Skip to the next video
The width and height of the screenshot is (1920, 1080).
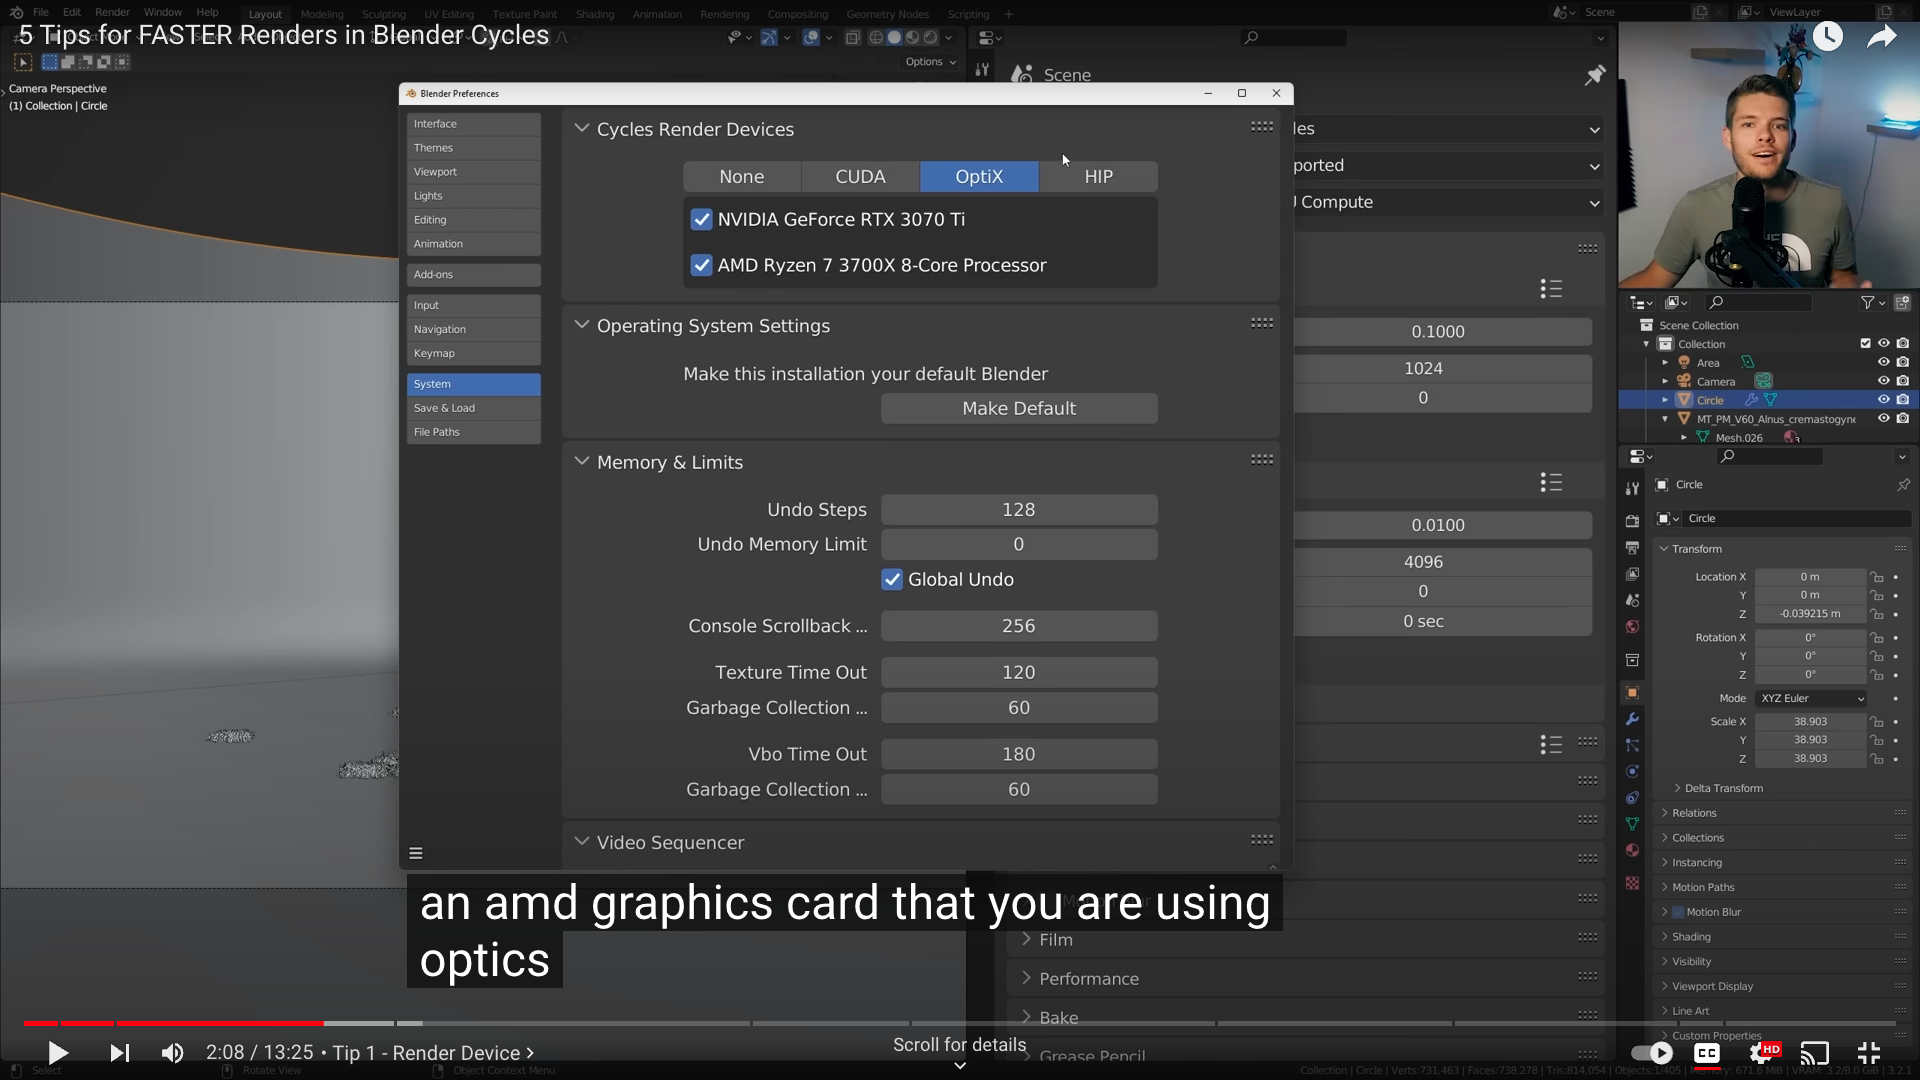click(x=119, y=1053)
